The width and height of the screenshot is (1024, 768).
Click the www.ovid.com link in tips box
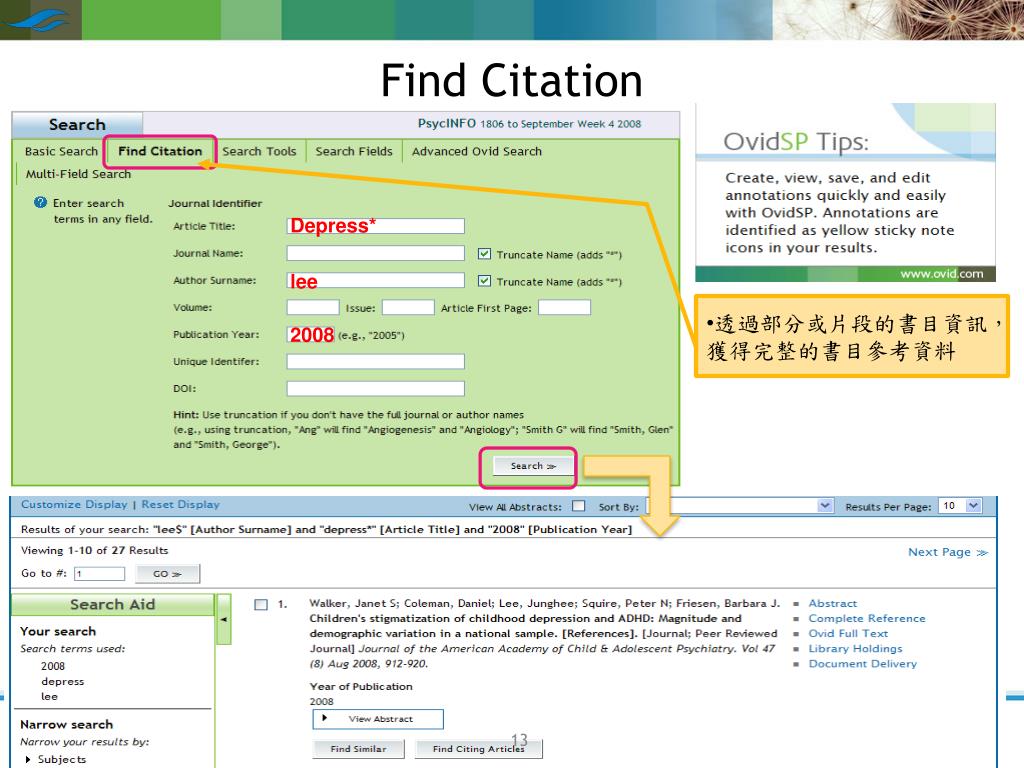pyautogui.click(x=942, y=274)
